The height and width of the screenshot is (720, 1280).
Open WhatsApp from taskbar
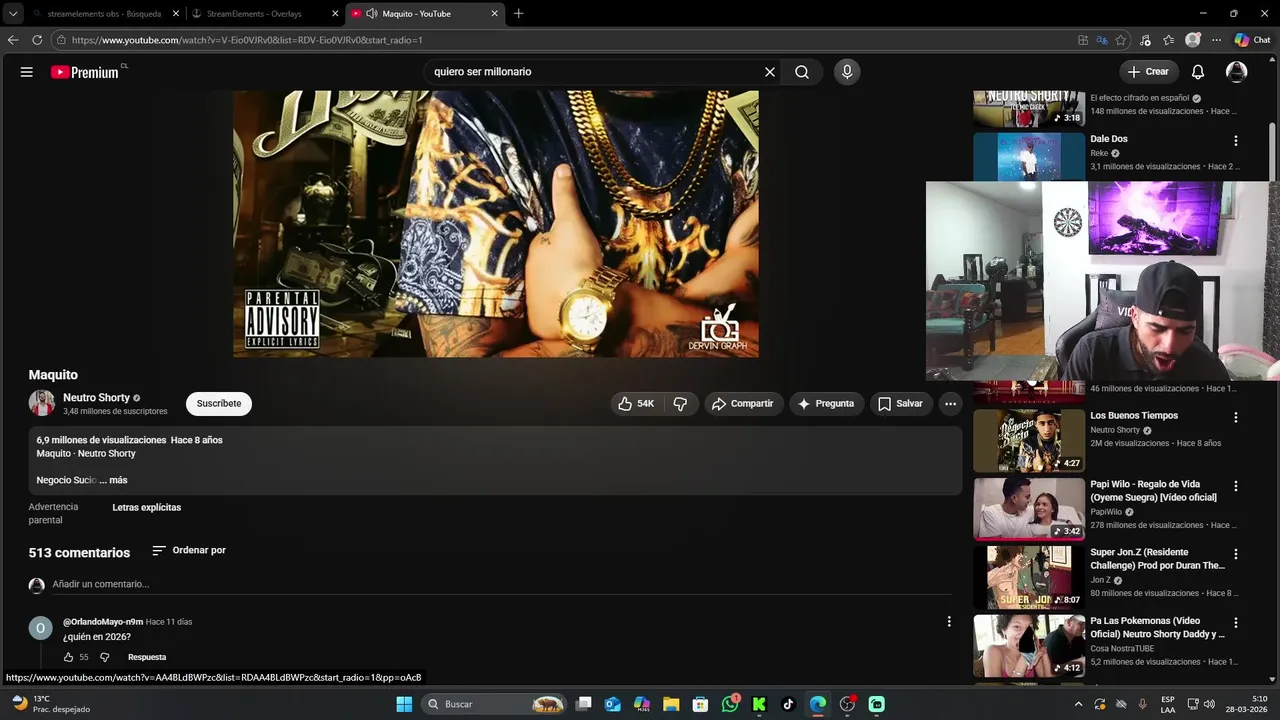pyautogui.click(x=730, y=704)
